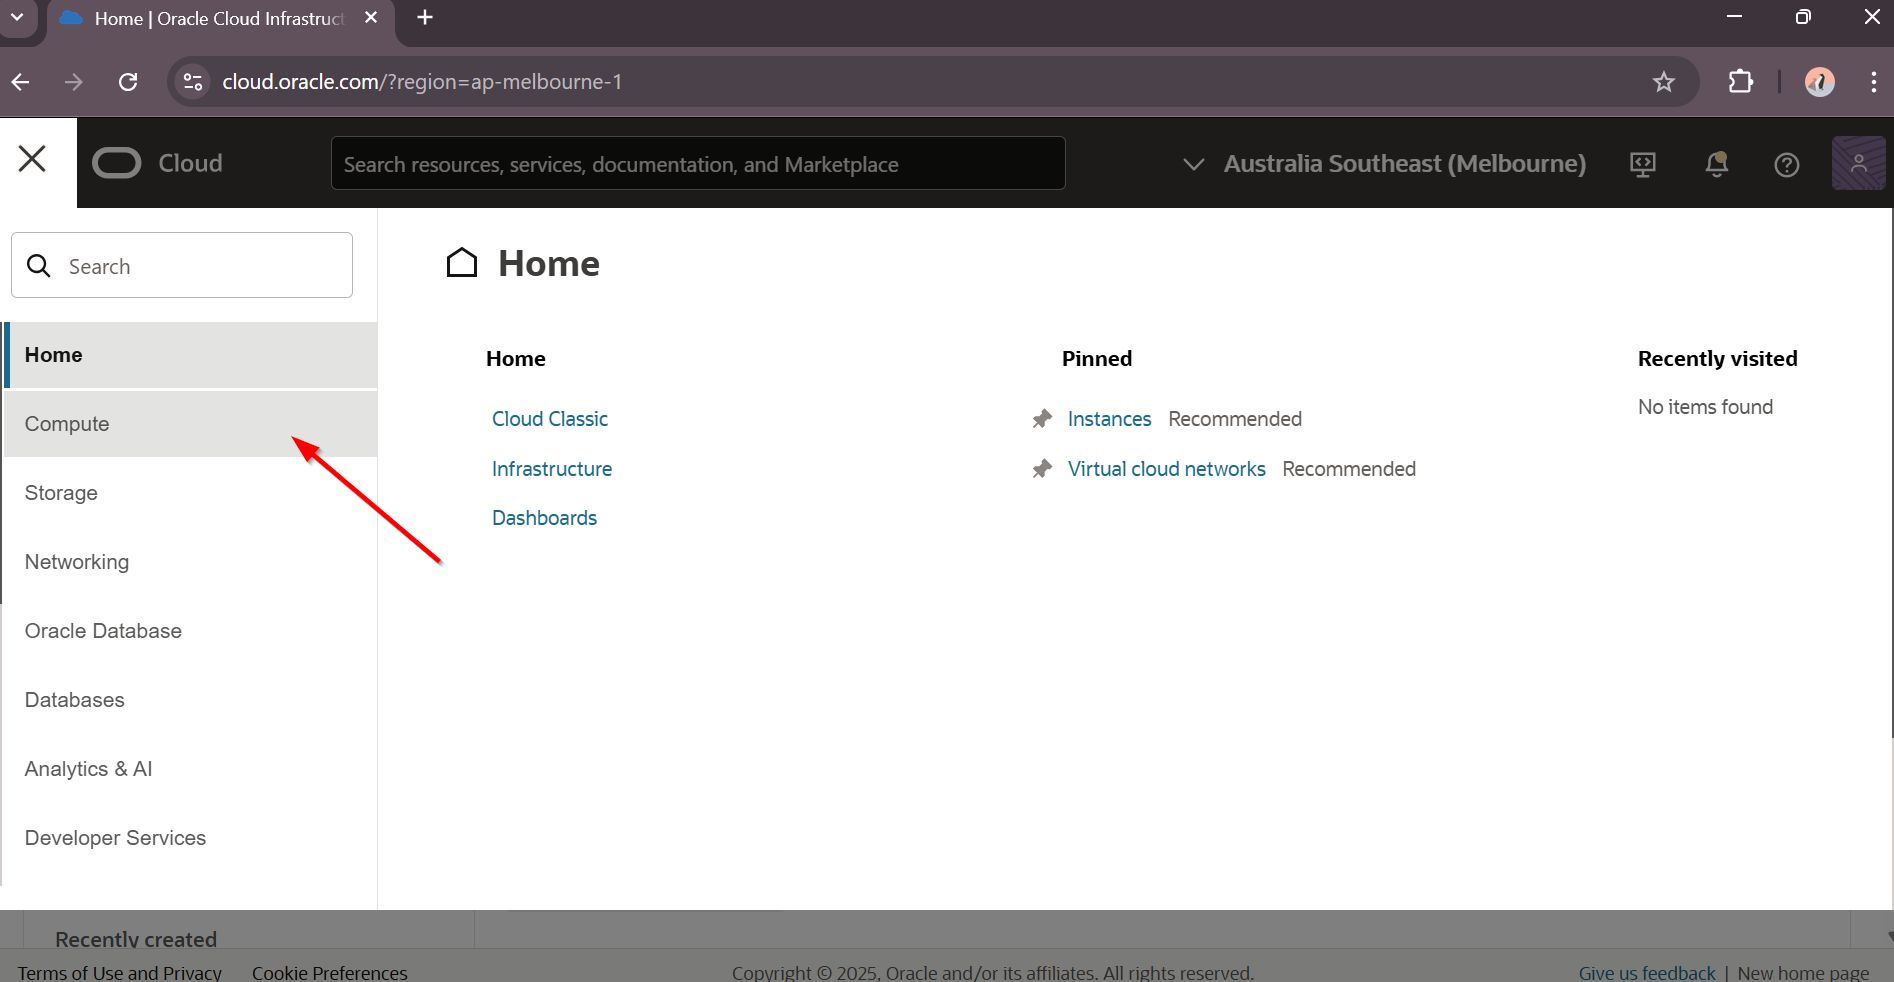
Task: Click the help question mark icon
Action: click(x=1786, y=165)
